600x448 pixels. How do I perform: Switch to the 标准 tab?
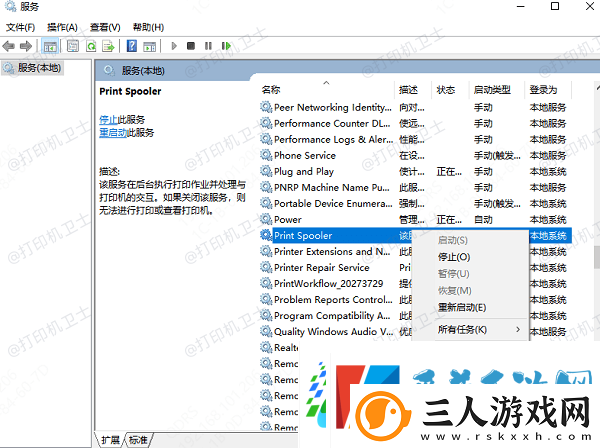(138, 440)
